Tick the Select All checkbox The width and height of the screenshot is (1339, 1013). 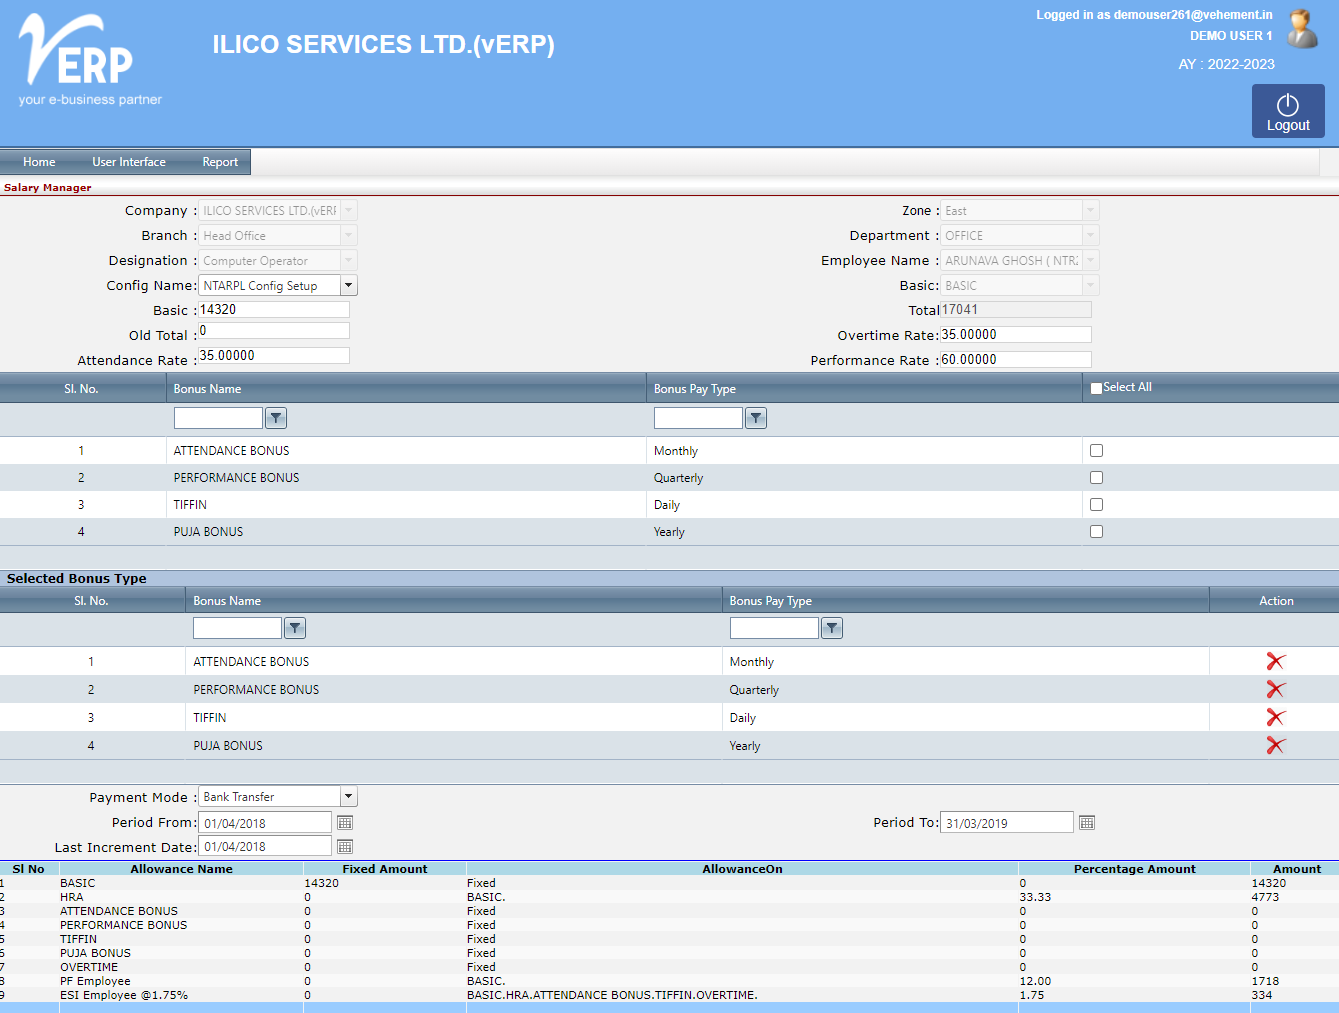[1096, 388]
